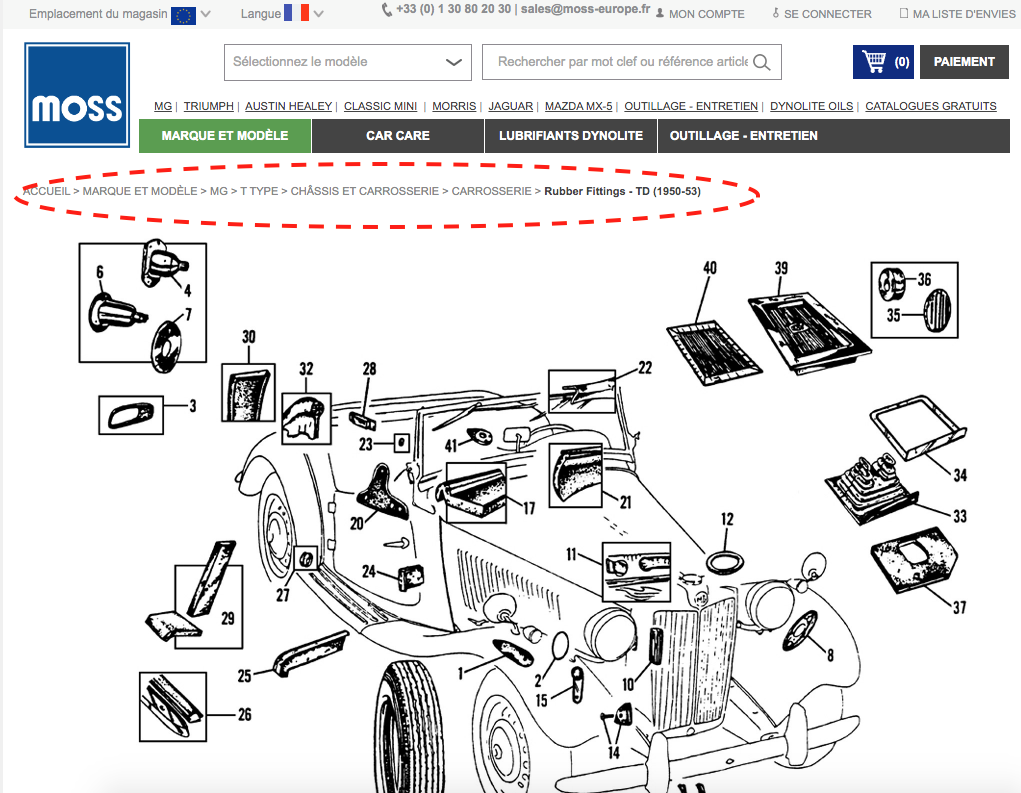Open the Sélectionnez le modèle dropdown
This screenshot has width=1021, height=793.
coord(348,63)
